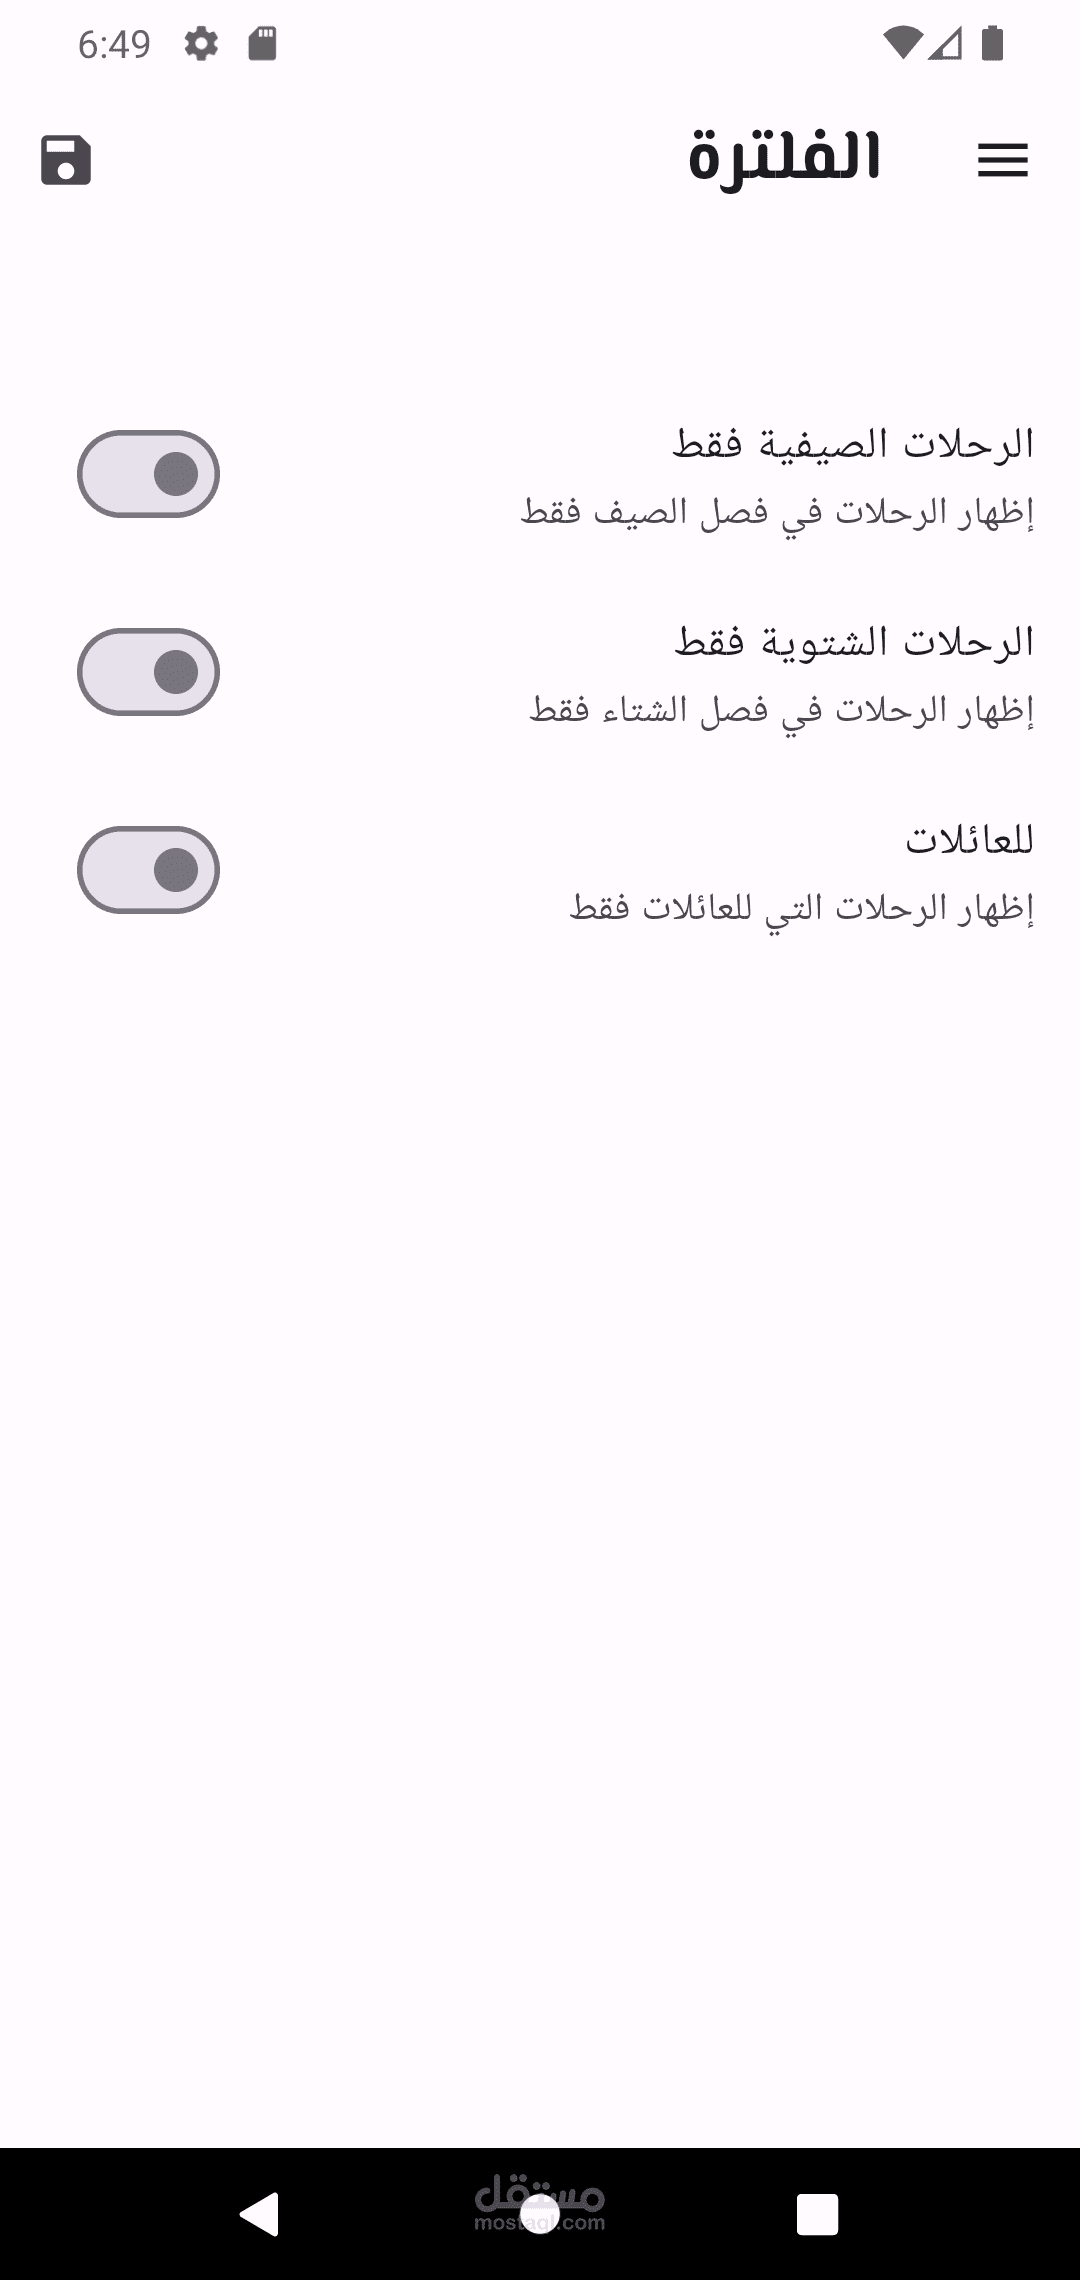Tap the SD card status bar icon
The image size is (1080, 2280).
(x=262, y=44)
